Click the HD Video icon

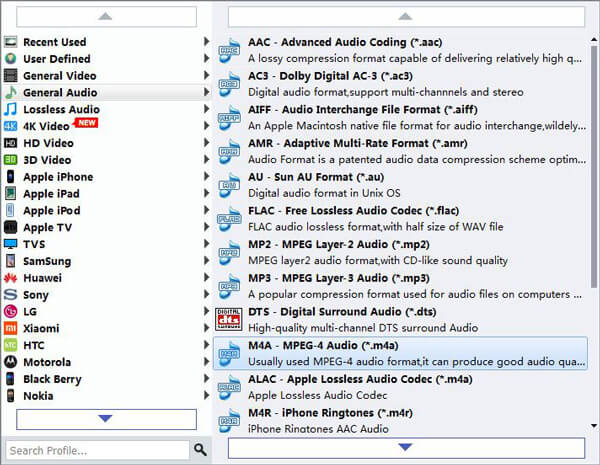coord(11,143)
